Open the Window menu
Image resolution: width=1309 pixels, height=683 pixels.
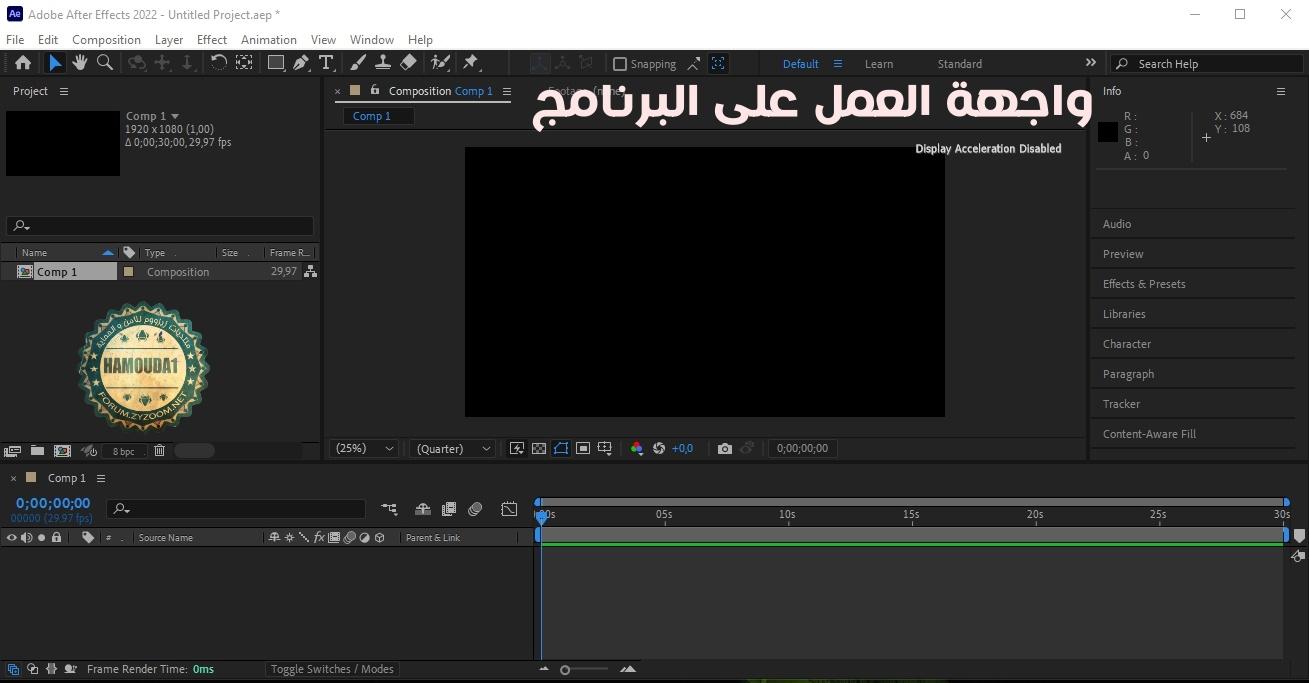[372, 39]
